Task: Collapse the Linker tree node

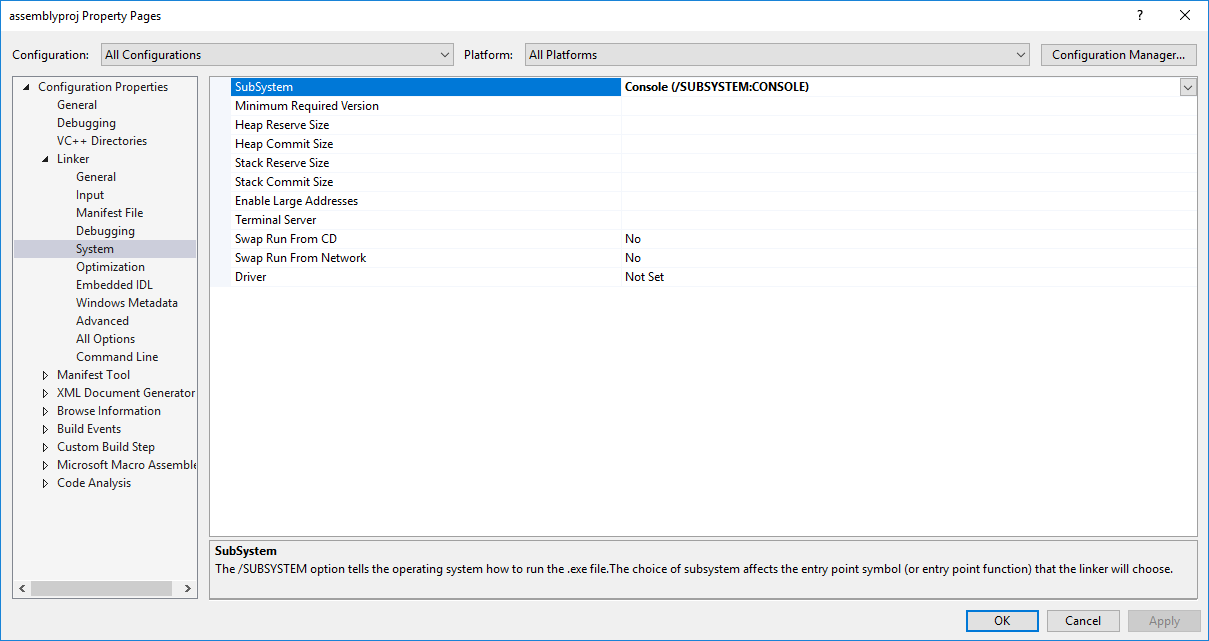Action: click(x=46, y=159)
